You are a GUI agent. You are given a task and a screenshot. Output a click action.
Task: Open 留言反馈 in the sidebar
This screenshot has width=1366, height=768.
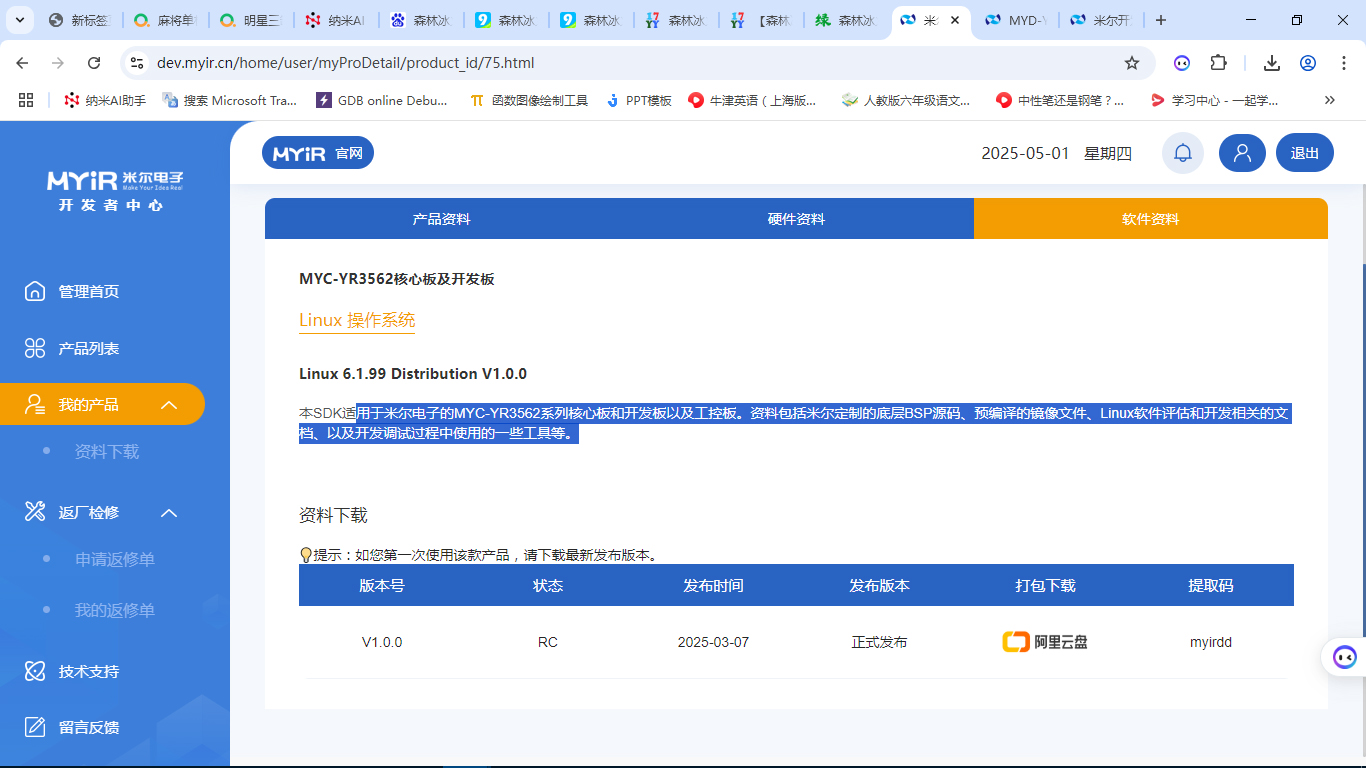click(x=89, y=727)
